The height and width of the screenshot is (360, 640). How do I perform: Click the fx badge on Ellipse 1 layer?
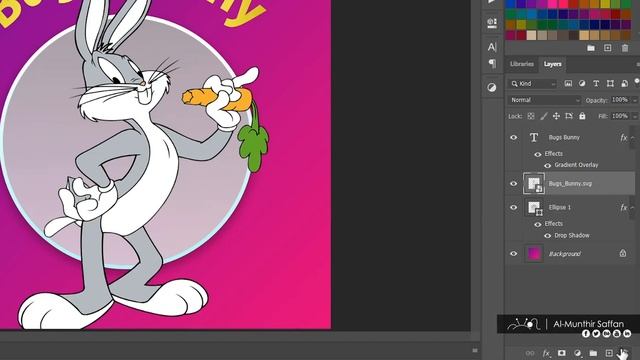623,208
